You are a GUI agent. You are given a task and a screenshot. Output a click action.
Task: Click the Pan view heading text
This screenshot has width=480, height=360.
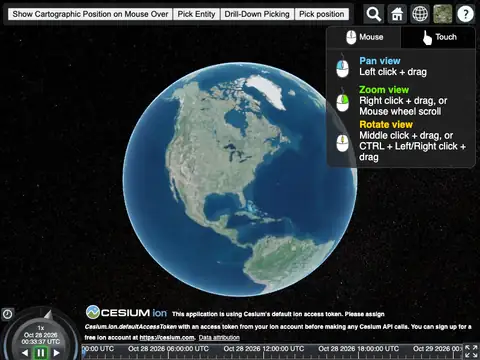click(380, 61)
